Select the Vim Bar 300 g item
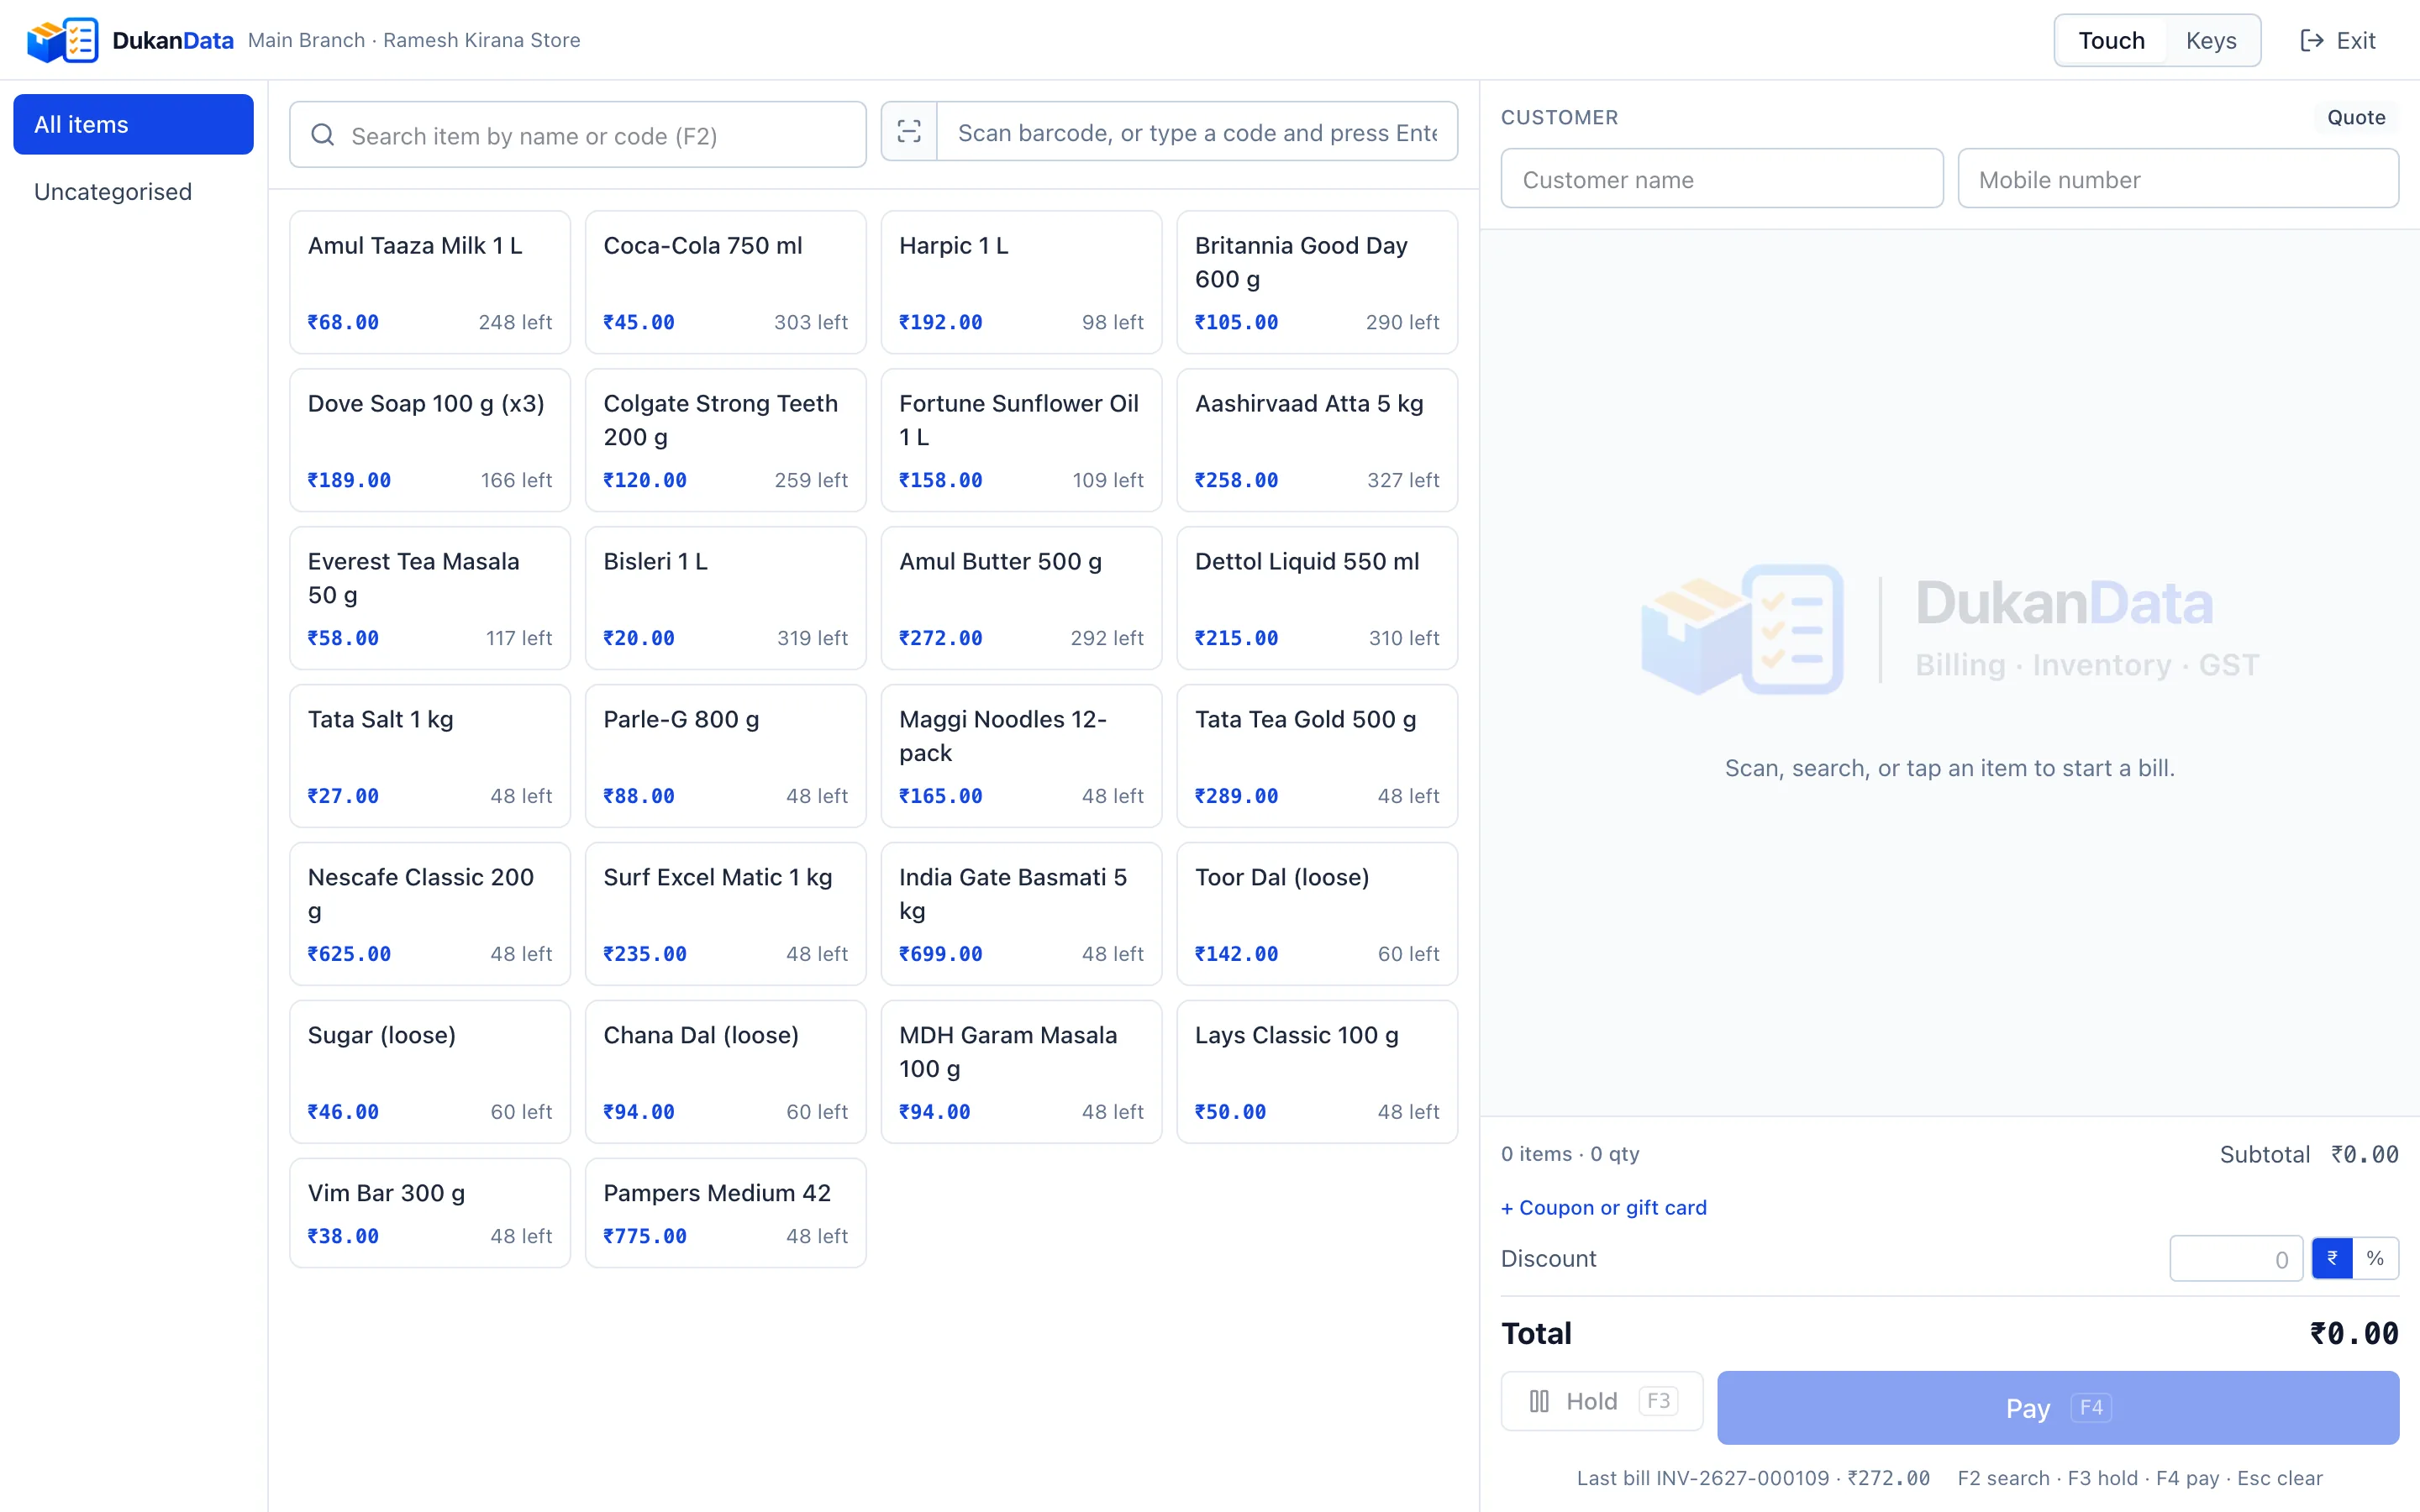 click(430, 1213)
